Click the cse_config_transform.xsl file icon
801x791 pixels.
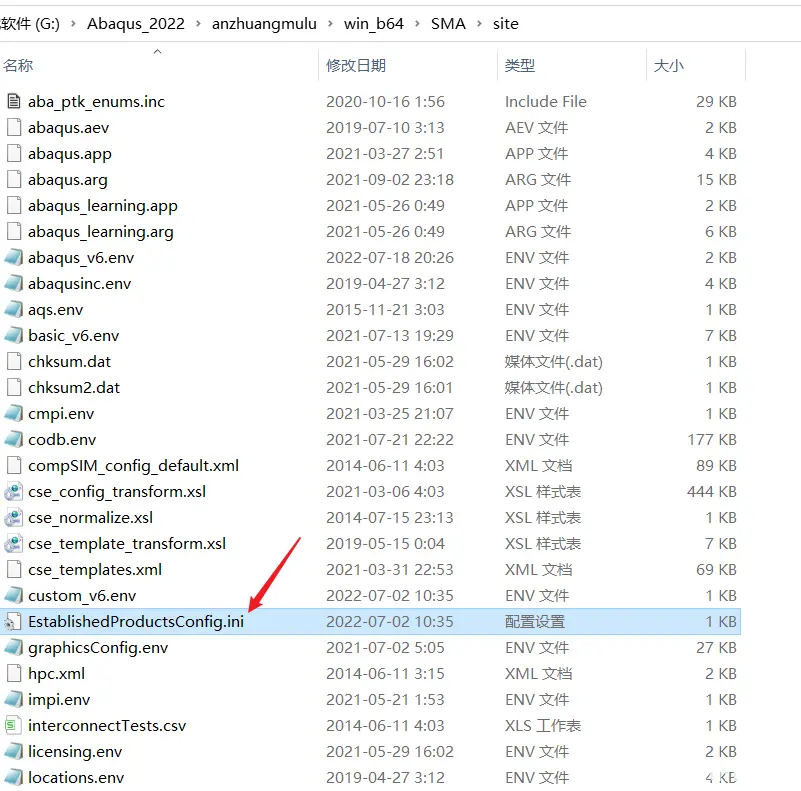[14, 492]
